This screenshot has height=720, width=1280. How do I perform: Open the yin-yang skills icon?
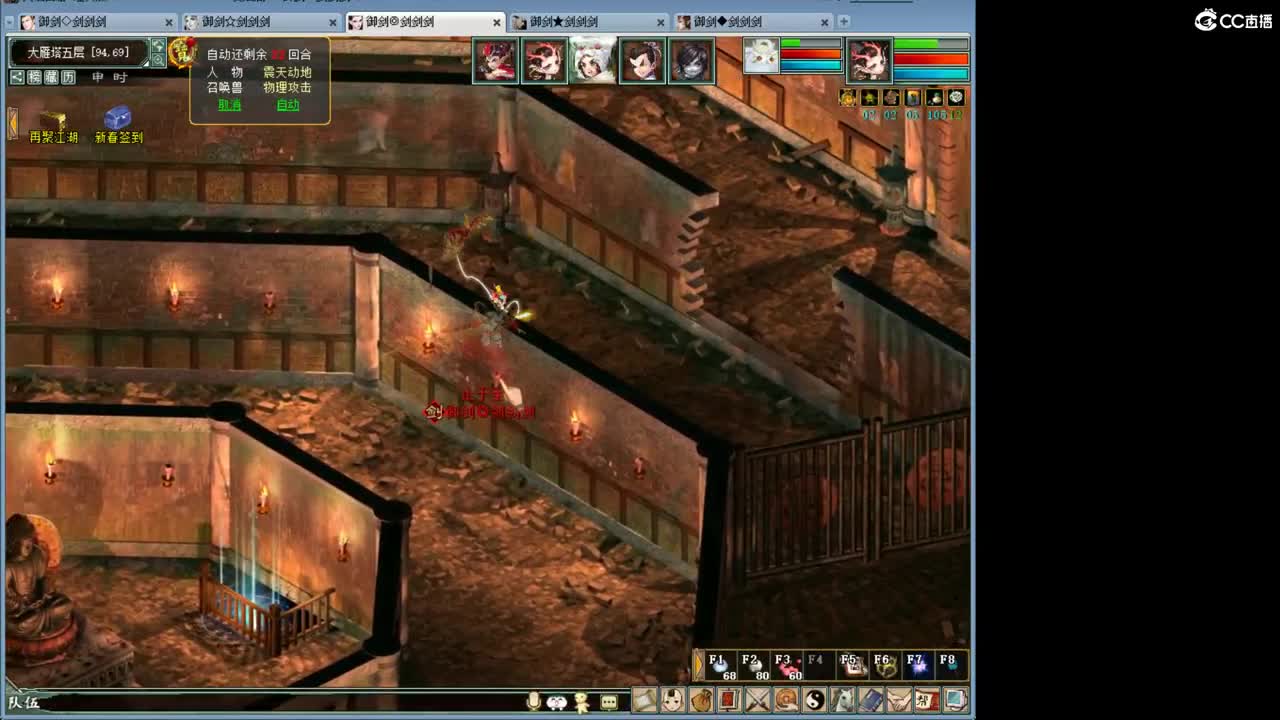point(814,700)
